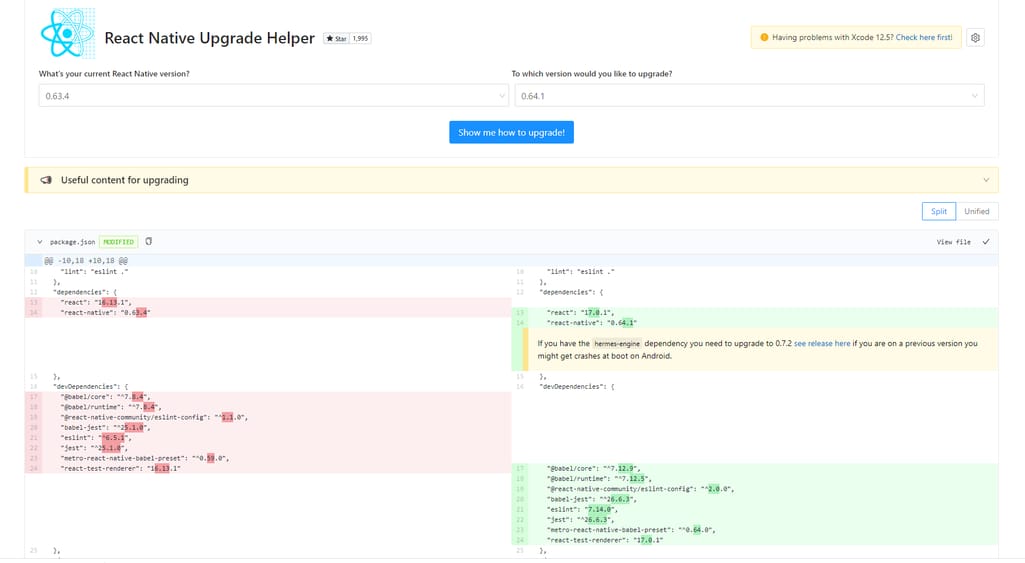Viewport: 1025px width, 563px height.
Task: Click the React Native Upgrade Helper title
Action: tap(209, 38)
